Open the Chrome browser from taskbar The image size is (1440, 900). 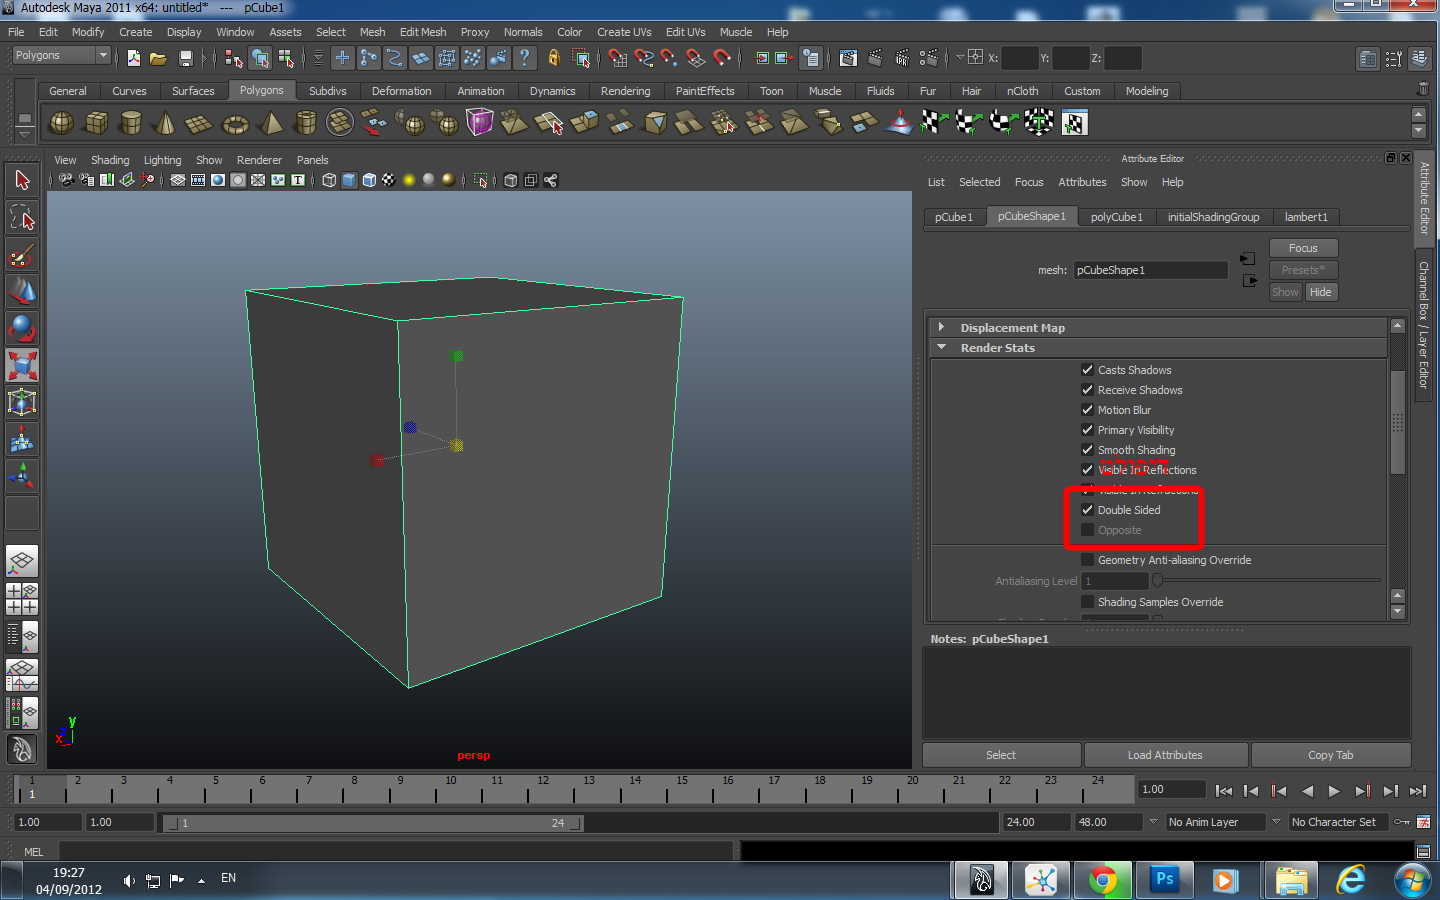click(x=1103, y=880)
